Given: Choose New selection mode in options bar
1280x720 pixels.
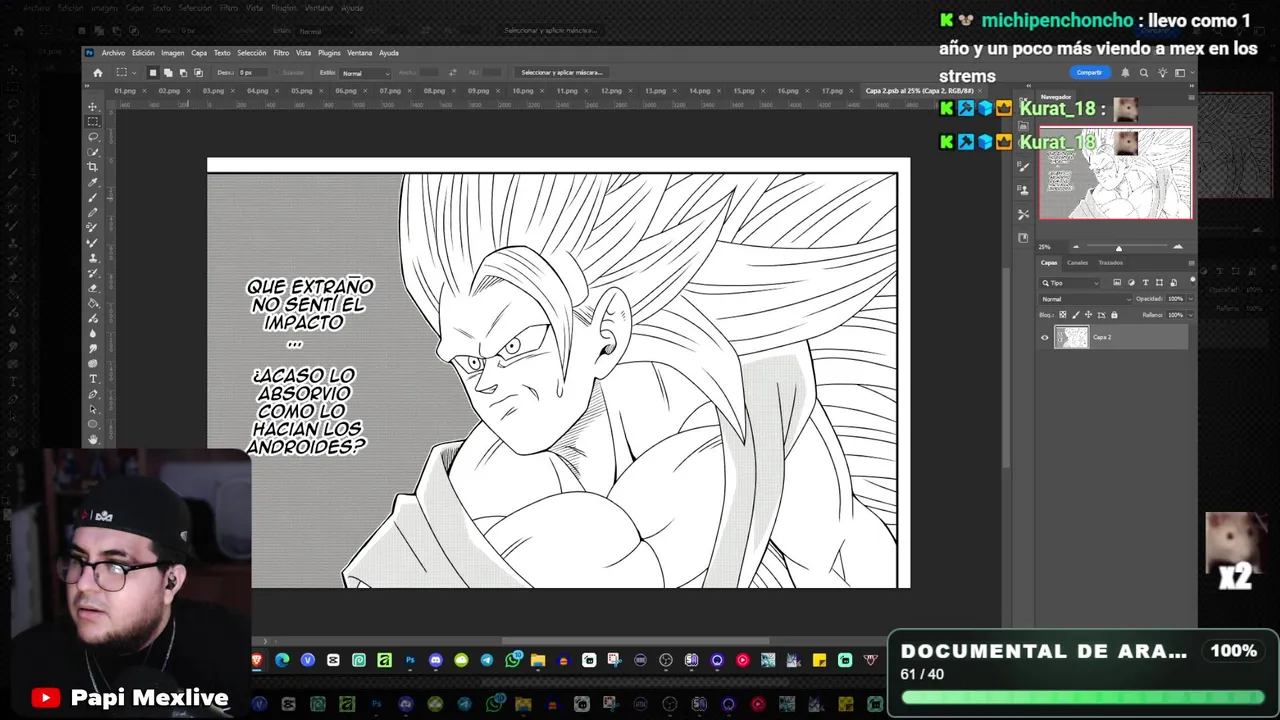Looking at the screenshot, I should [x=153, y=73].
